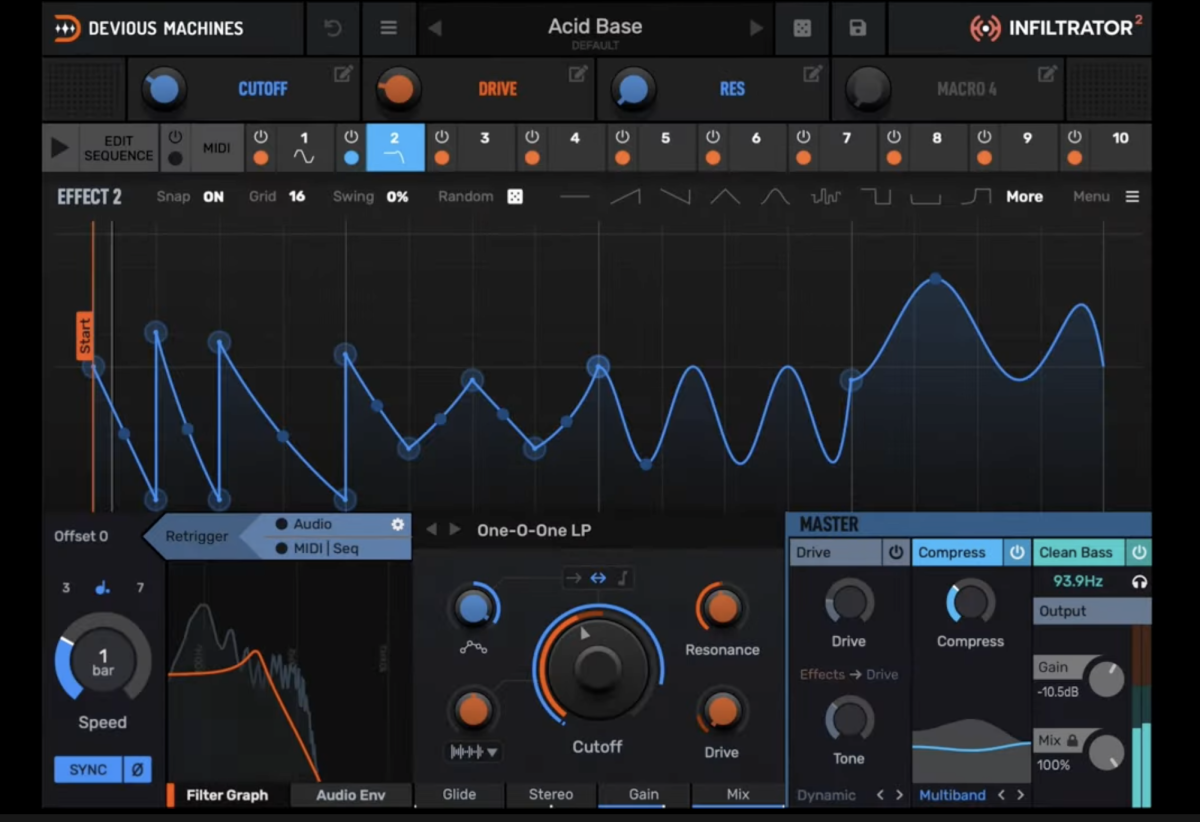This screenshot has width=1200, height=822.
Task: Open the main hamburger menu in the header
Action: [x=389, y=28]
